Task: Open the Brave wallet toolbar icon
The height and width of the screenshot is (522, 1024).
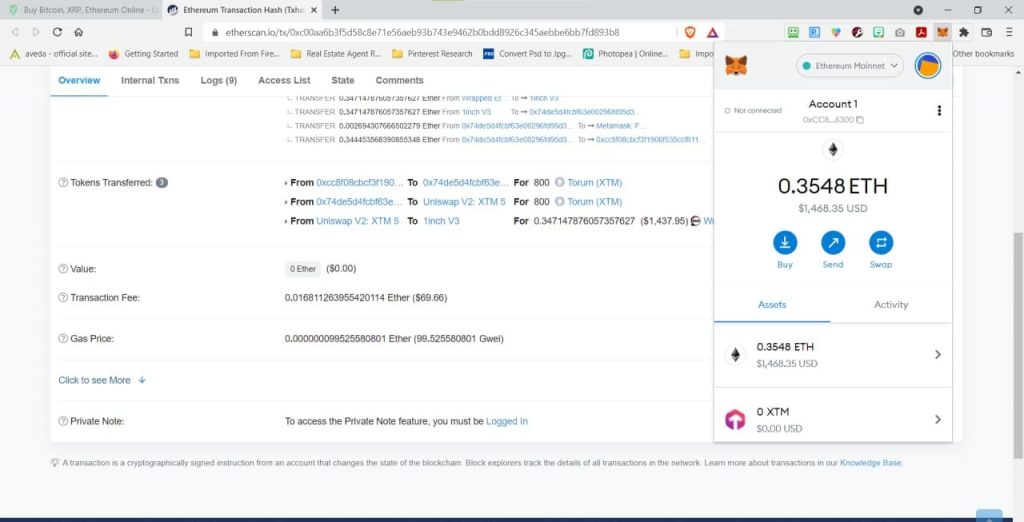Action: tap(987, 31)
